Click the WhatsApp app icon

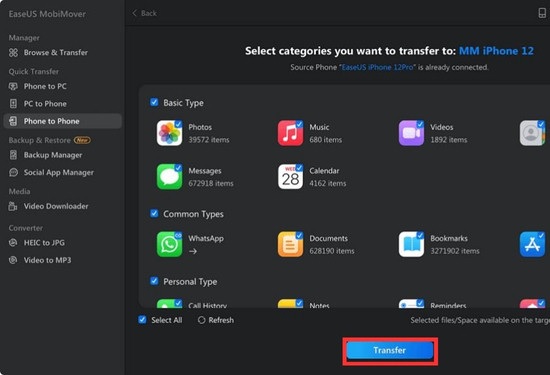(169, 244)
